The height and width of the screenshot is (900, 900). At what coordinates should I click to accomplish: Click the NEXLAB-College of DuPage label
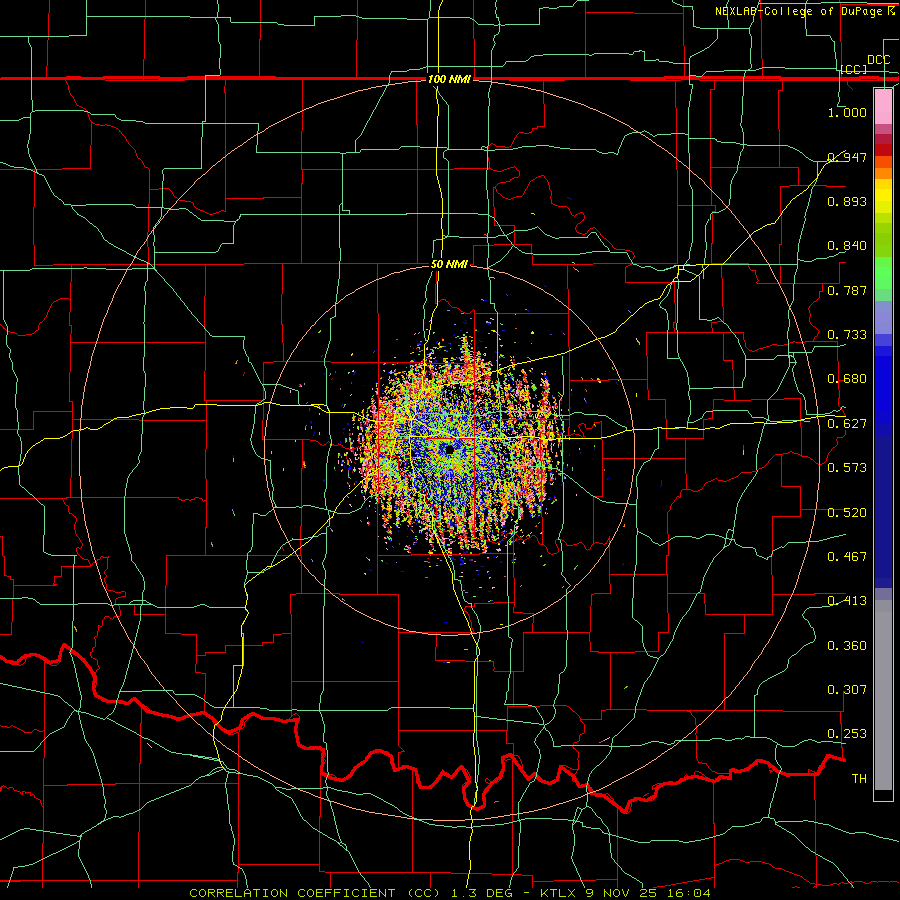804,11
